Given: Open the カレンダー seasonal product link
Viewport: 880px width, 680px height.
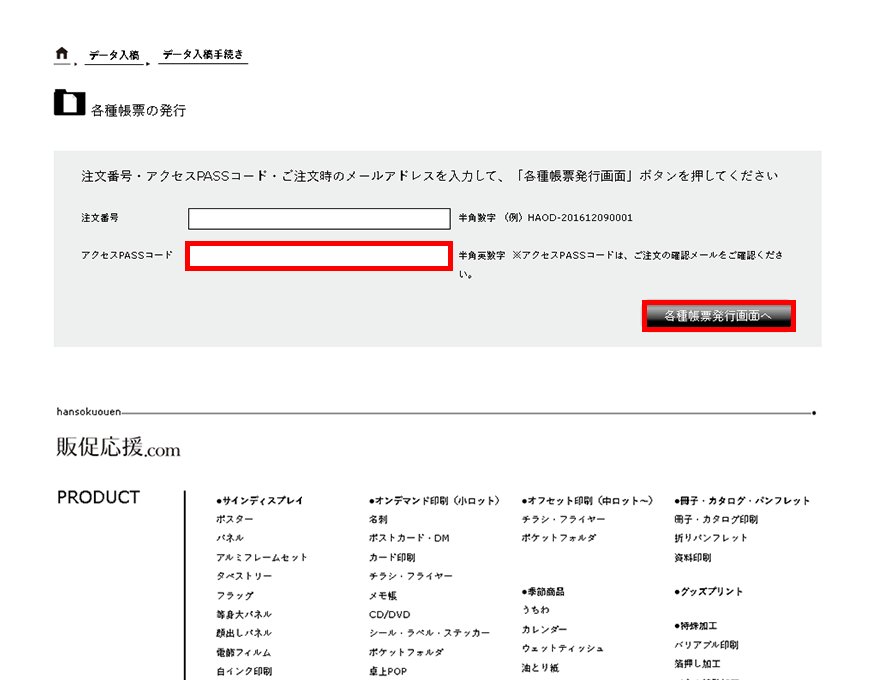Looking at the screenshot, I should (x=544, y=630).
